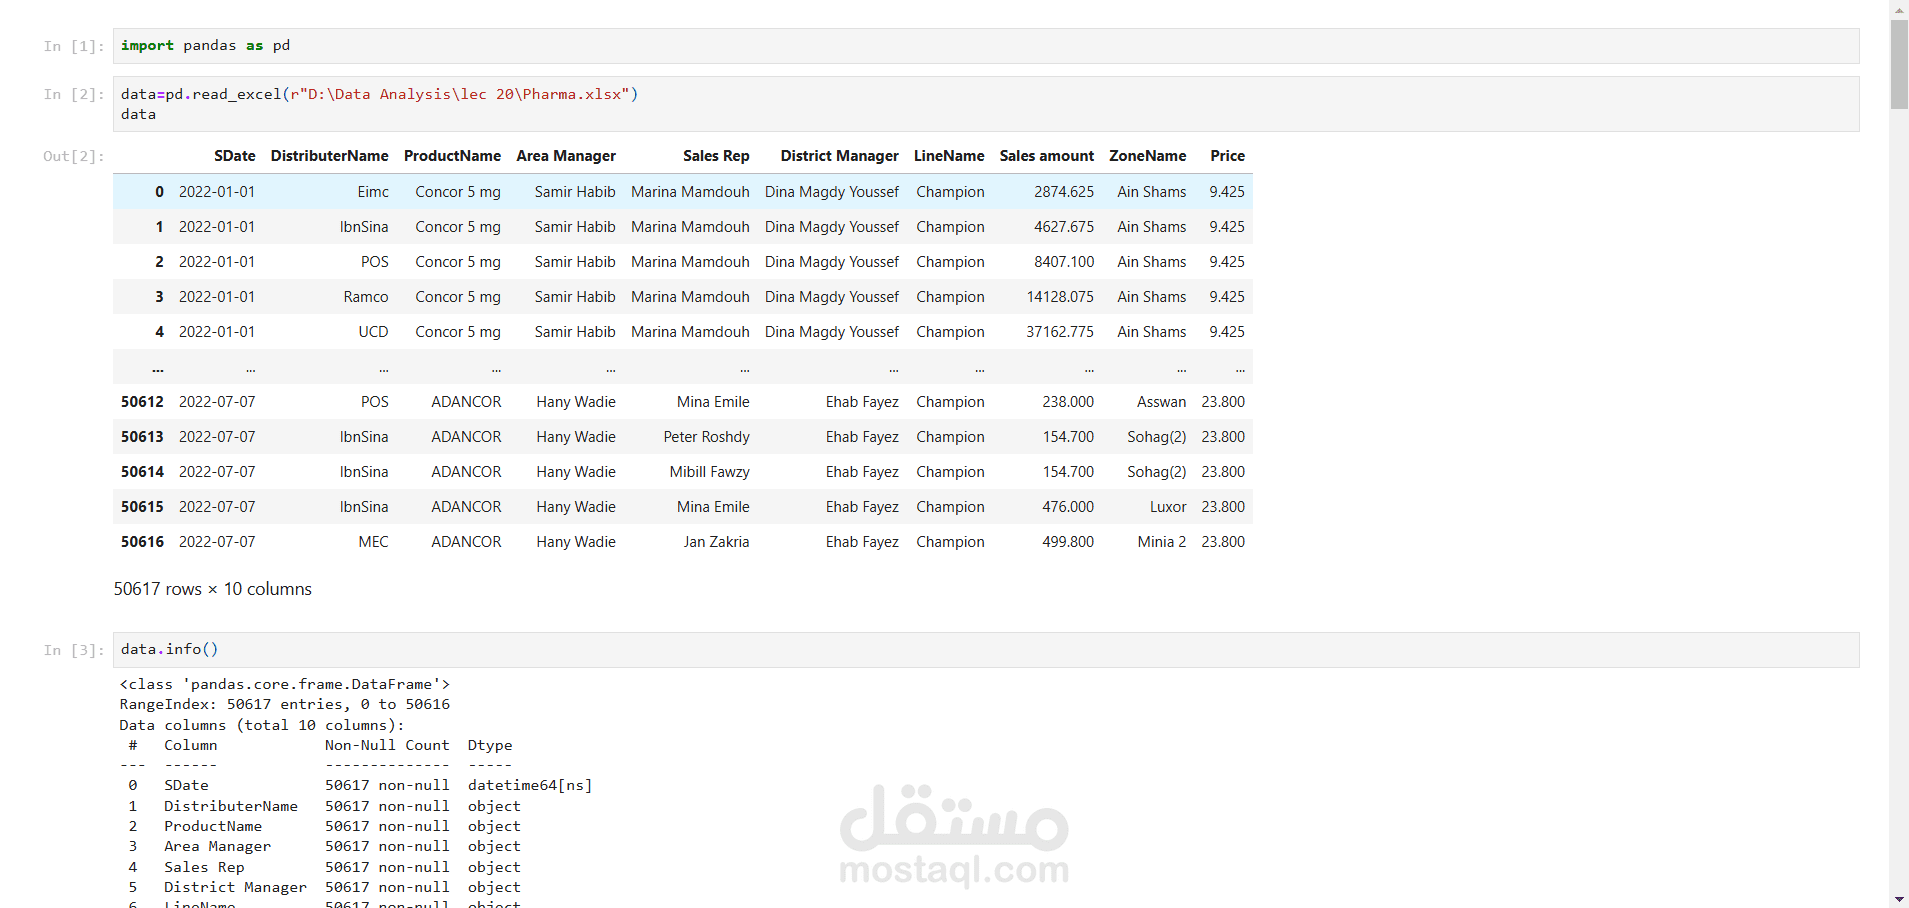
Task: Click the Sales amount column header
Action: pyautogui.click(x=1047, y=156)
